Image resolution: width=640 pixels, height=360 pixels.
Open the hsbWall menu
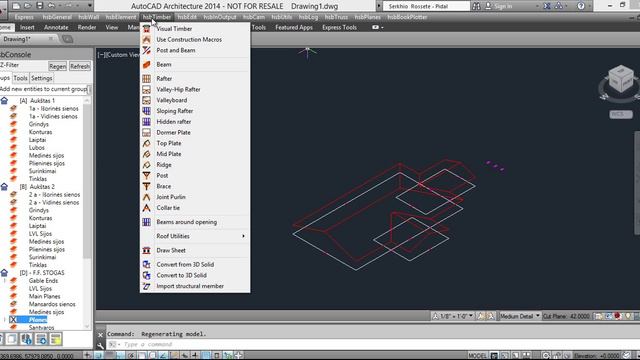89,17
